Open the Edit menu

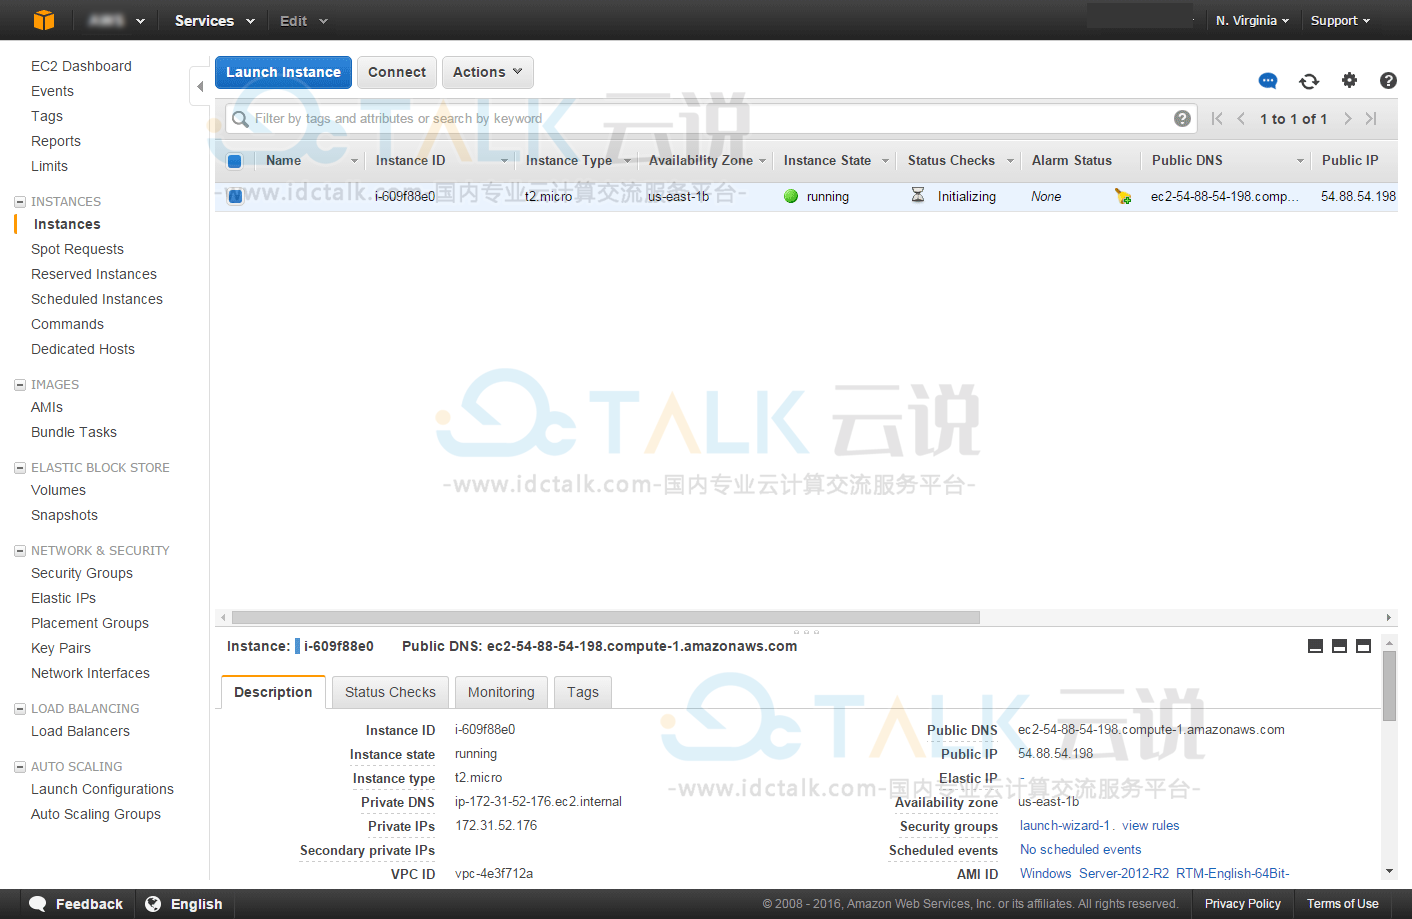tap(304, 20)
